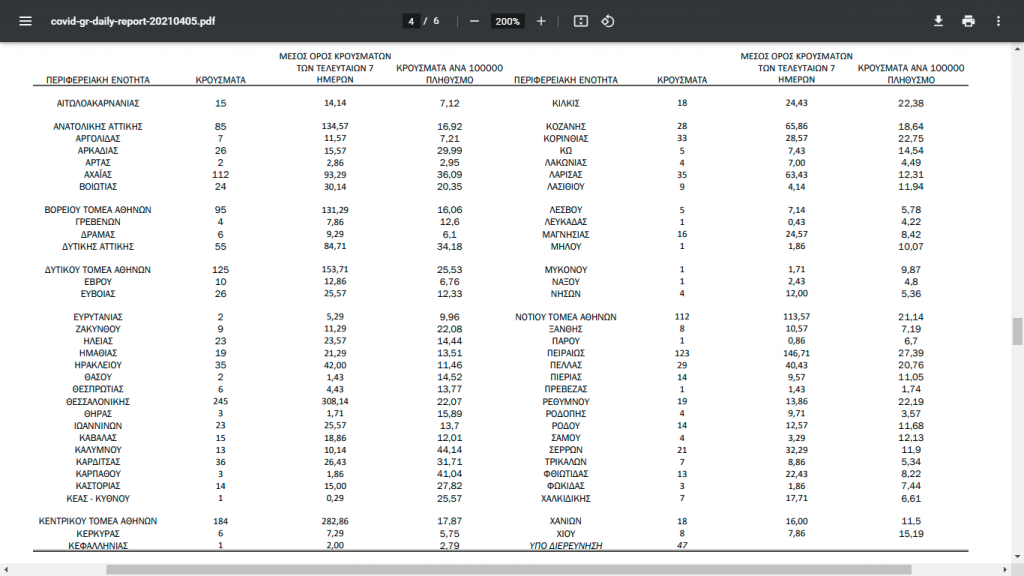Click the ΚΙΛΚΙΣ region name

(x=566, y=103)
